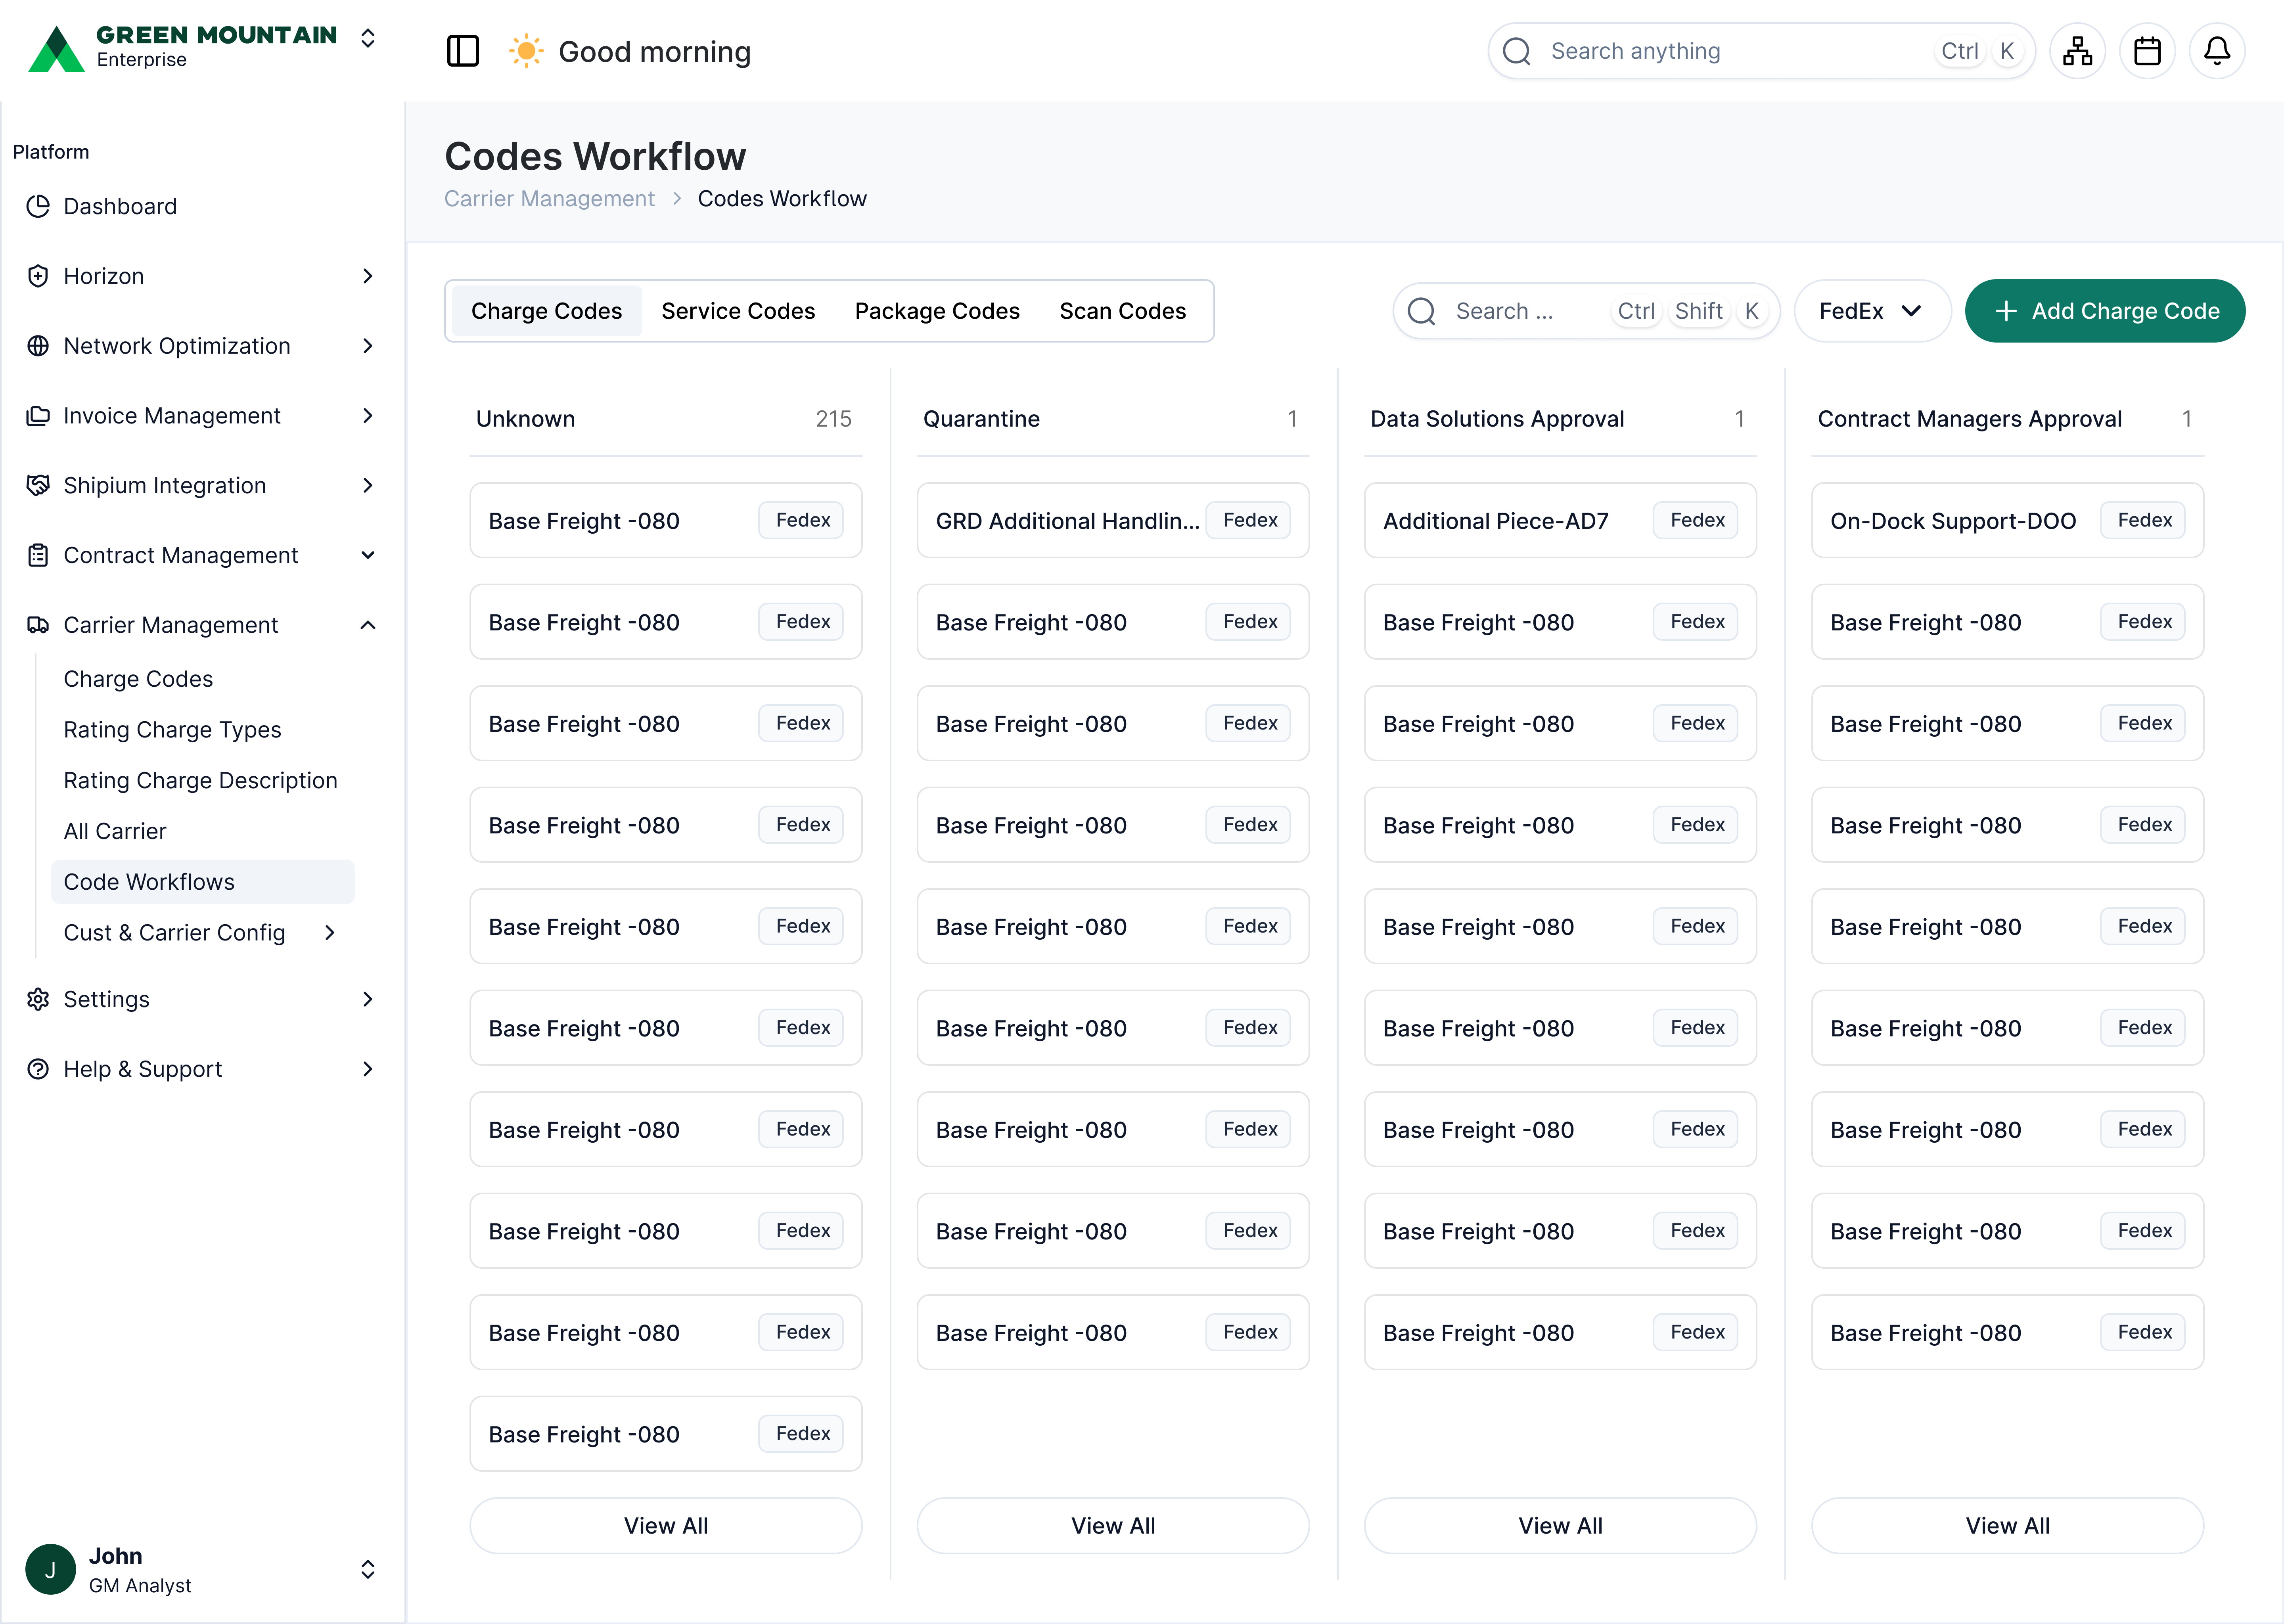Follow the Carrier Management breadcrumb link
This screenshot has width=2284, height=1624.
pyautogui.click(x=549, y=199)
